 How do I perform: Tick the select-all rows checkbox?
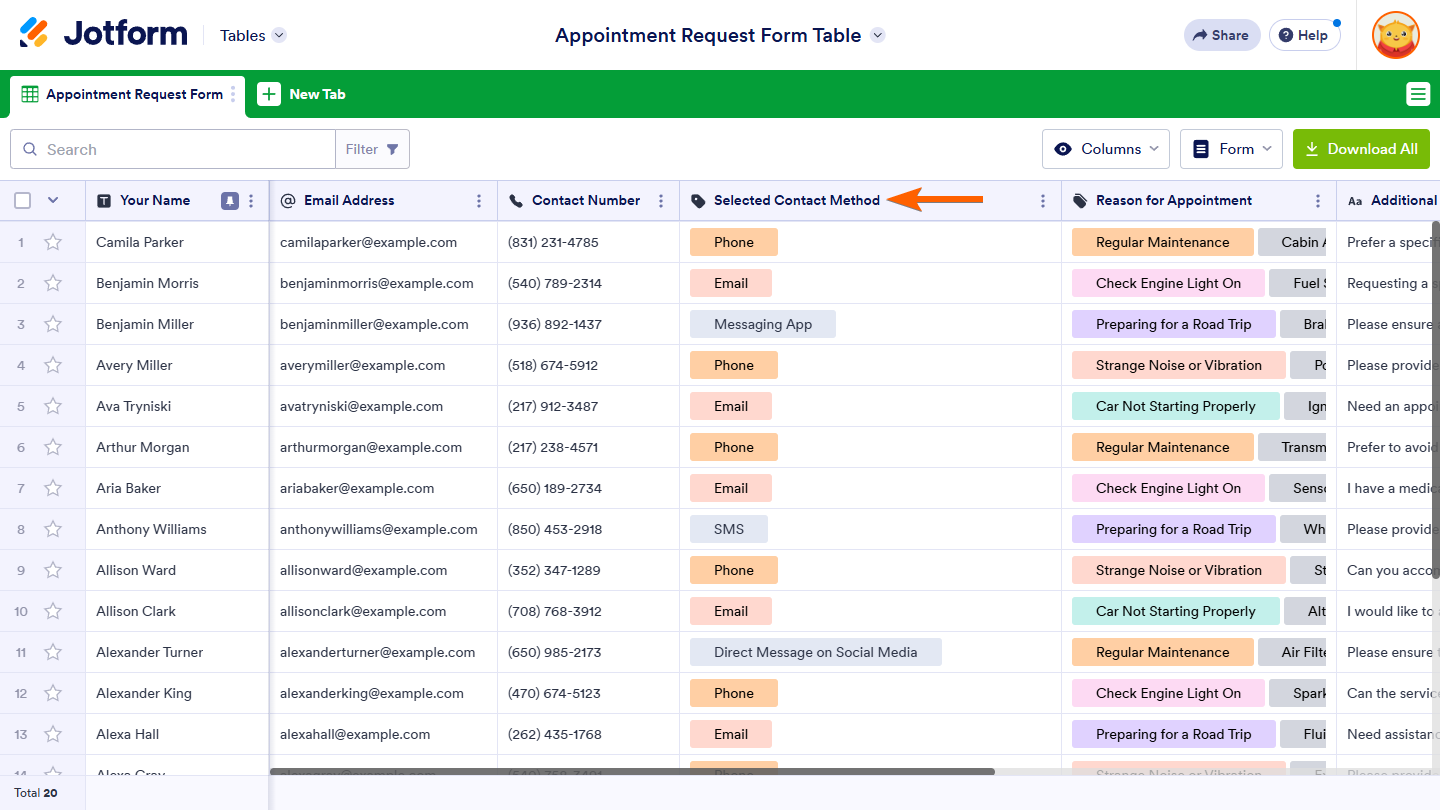23,200
